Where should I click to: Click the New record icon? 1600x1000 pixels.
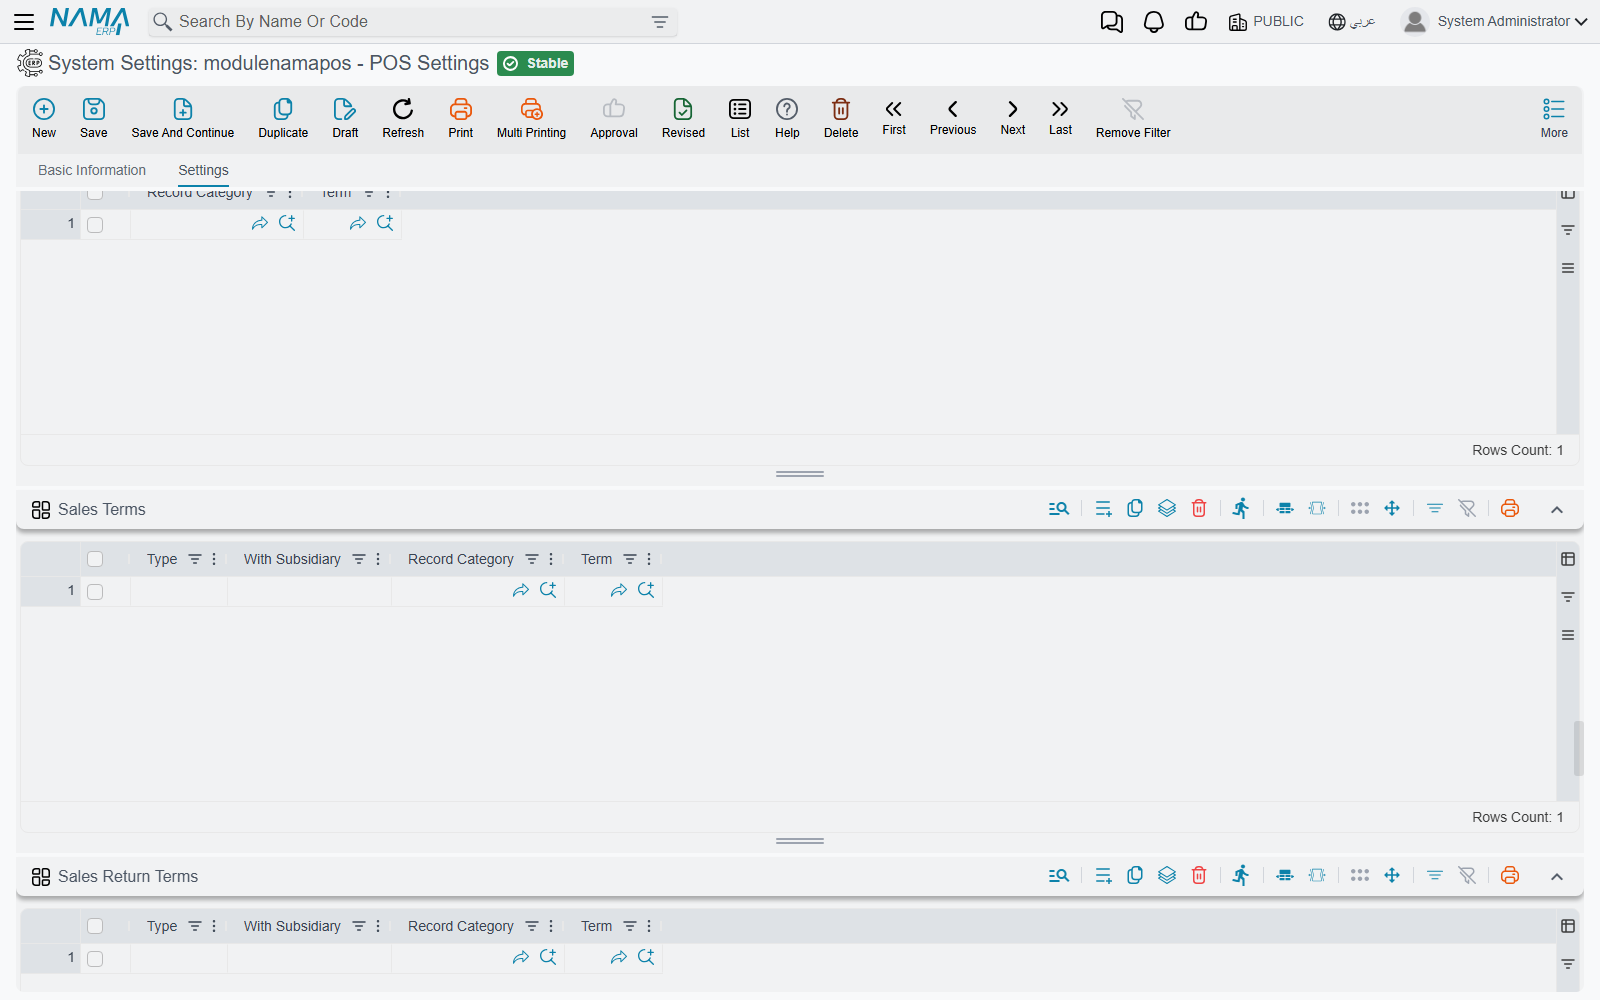(44, 109)
